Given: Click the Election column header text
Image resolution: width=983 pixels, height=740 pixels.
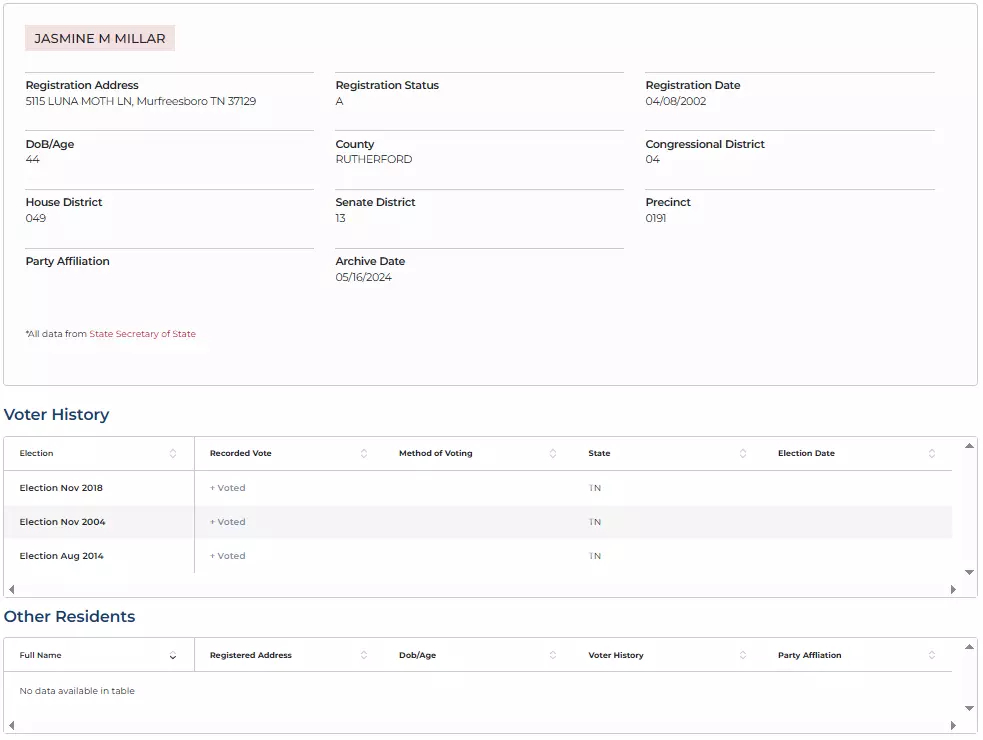Looking at the screenshot, I should [36, 453].
